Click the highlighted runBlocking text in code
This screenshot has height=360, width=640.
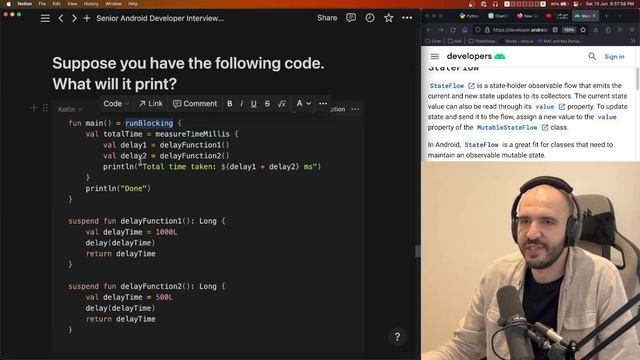click(x=149, y=123)
